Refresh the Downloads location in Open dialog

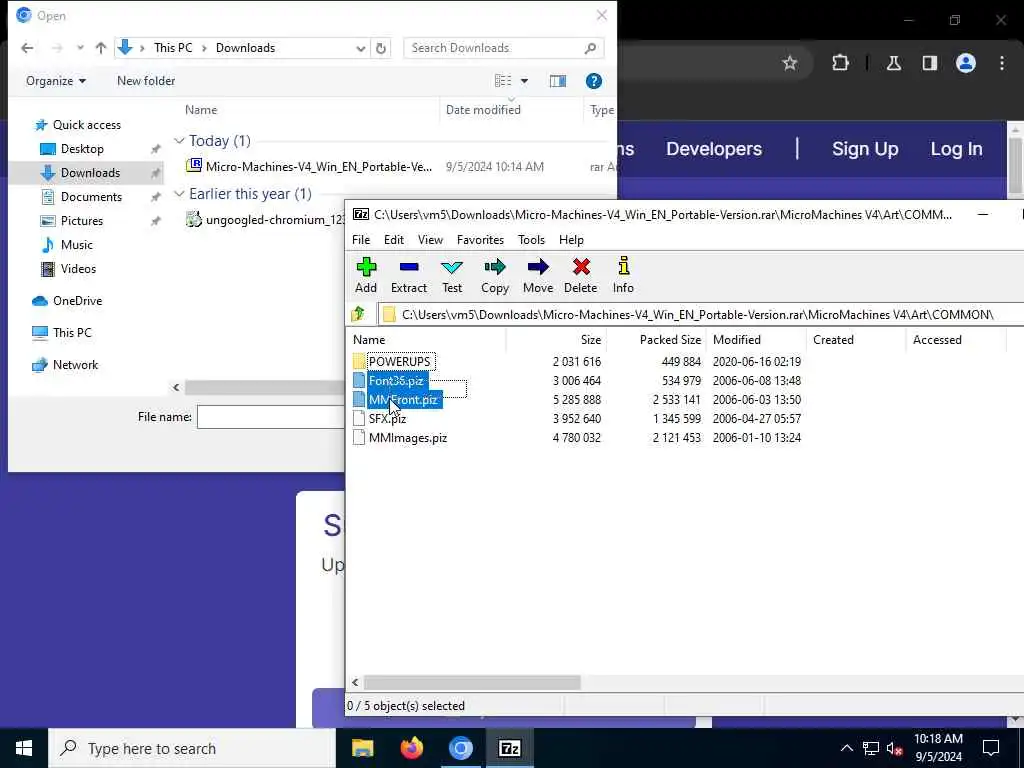381,48
